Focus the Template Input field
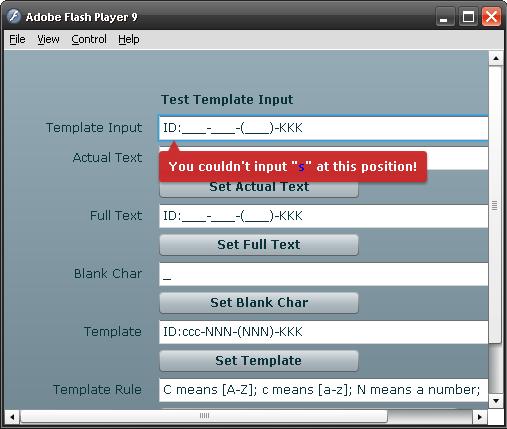Screen dimensions: 507x429 pos(323,128)
